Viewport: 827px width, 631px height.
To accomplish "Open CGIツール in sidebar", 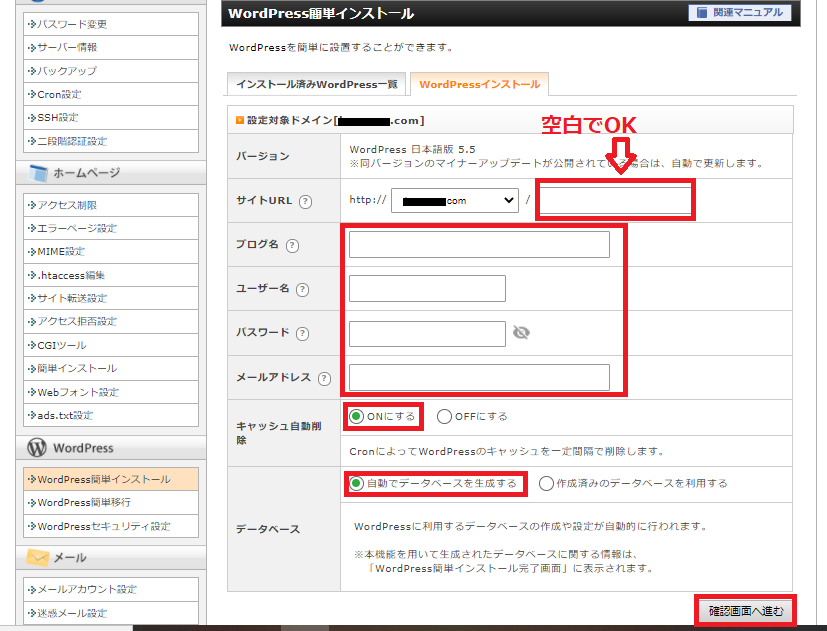I will [111, 346].
